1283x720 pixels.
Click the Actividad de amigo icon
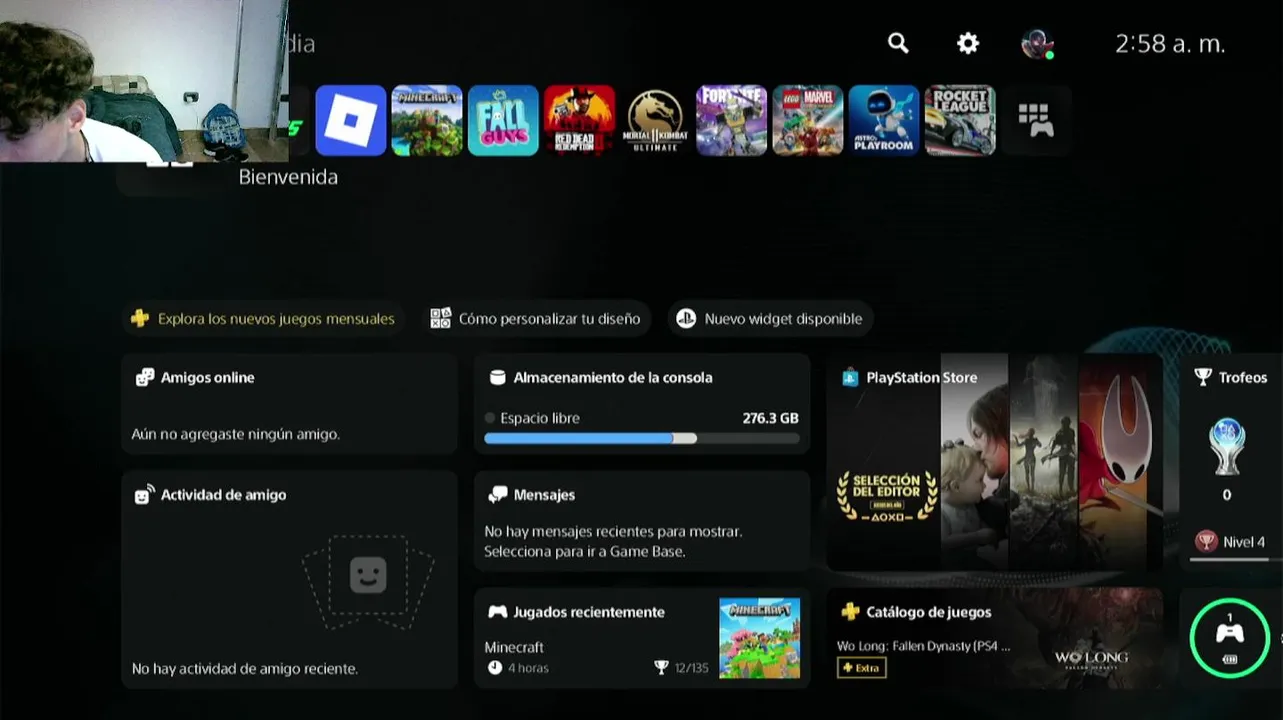tap(145, 494)
